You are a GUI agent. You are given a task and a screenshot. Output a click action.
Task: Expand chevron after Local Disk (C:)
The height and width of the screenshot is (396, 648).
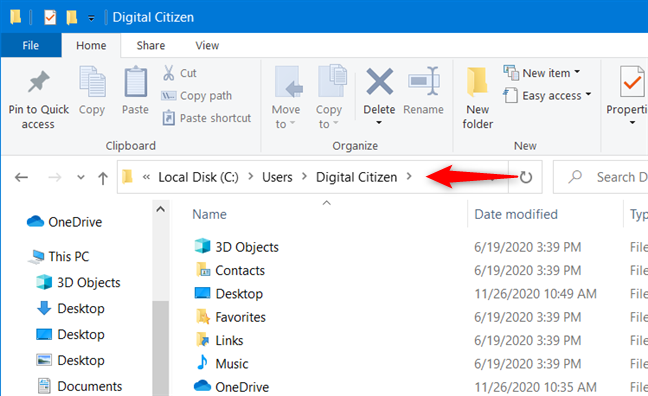click(250, 177)
